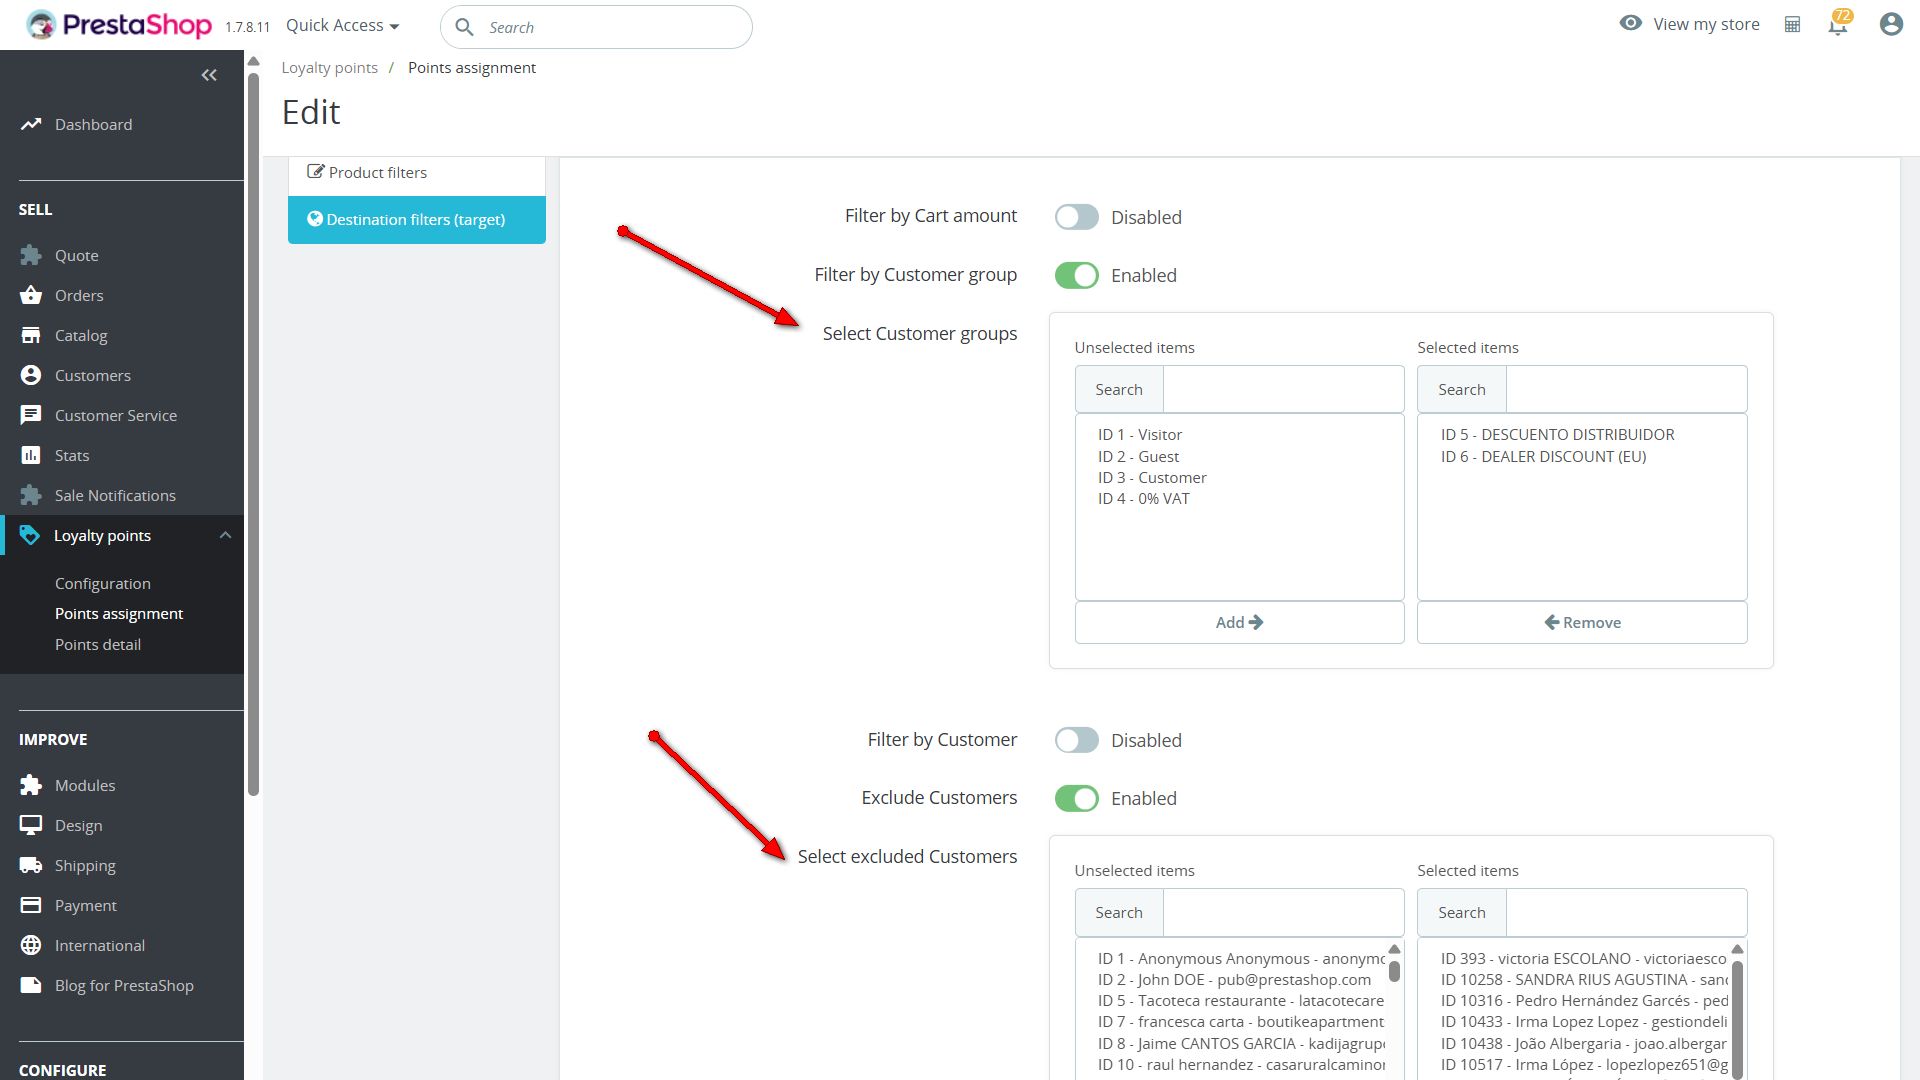Click the notifications bell icon
Image resolution: width=1920 pixels, height=1080 pixels.
click(x=1837, y=25)
